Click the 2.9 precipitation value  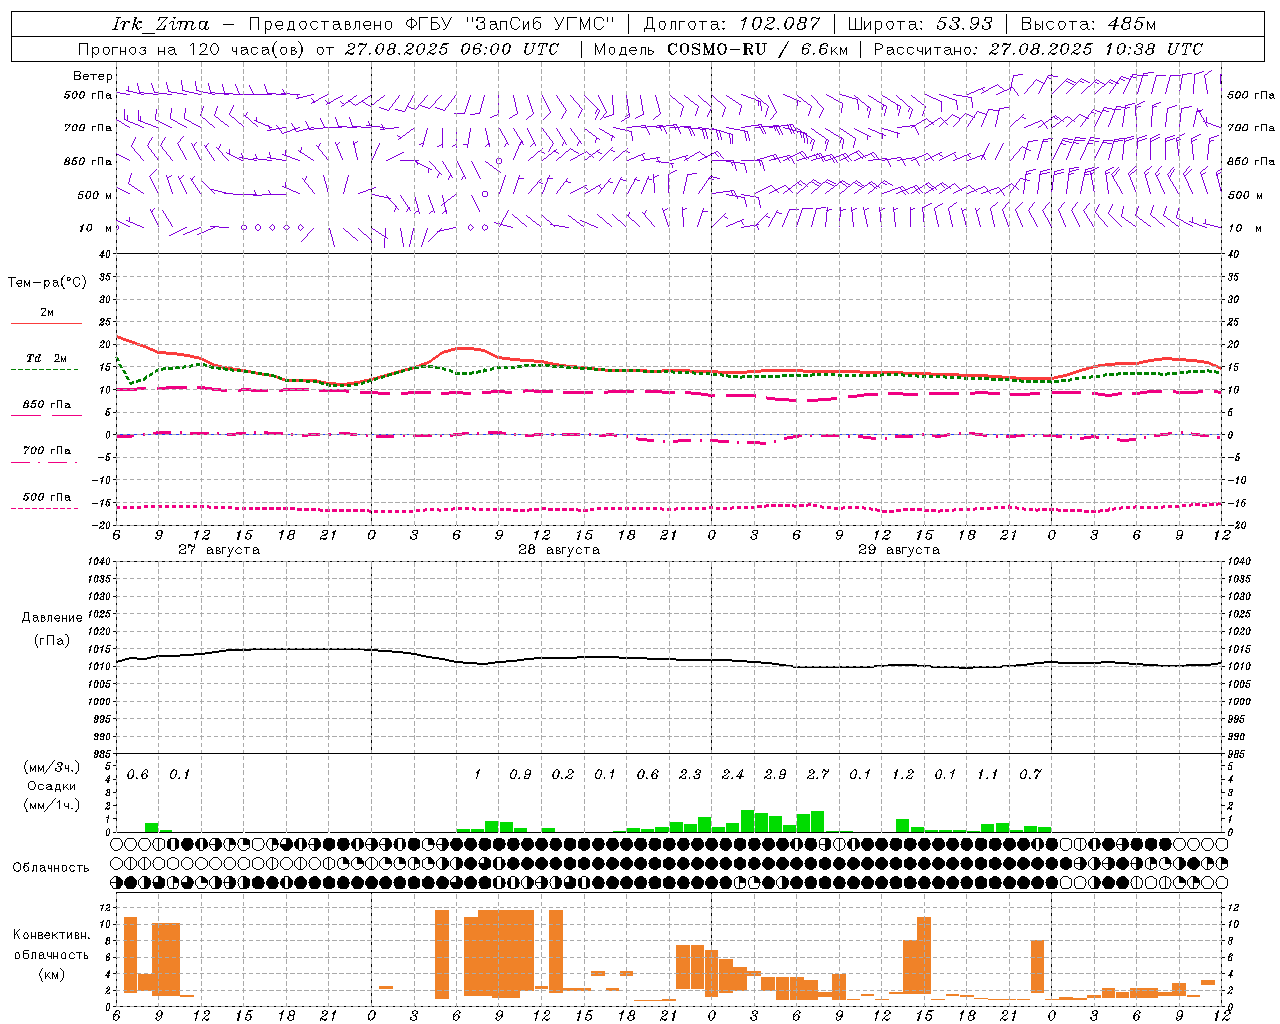tap(775, 775)
